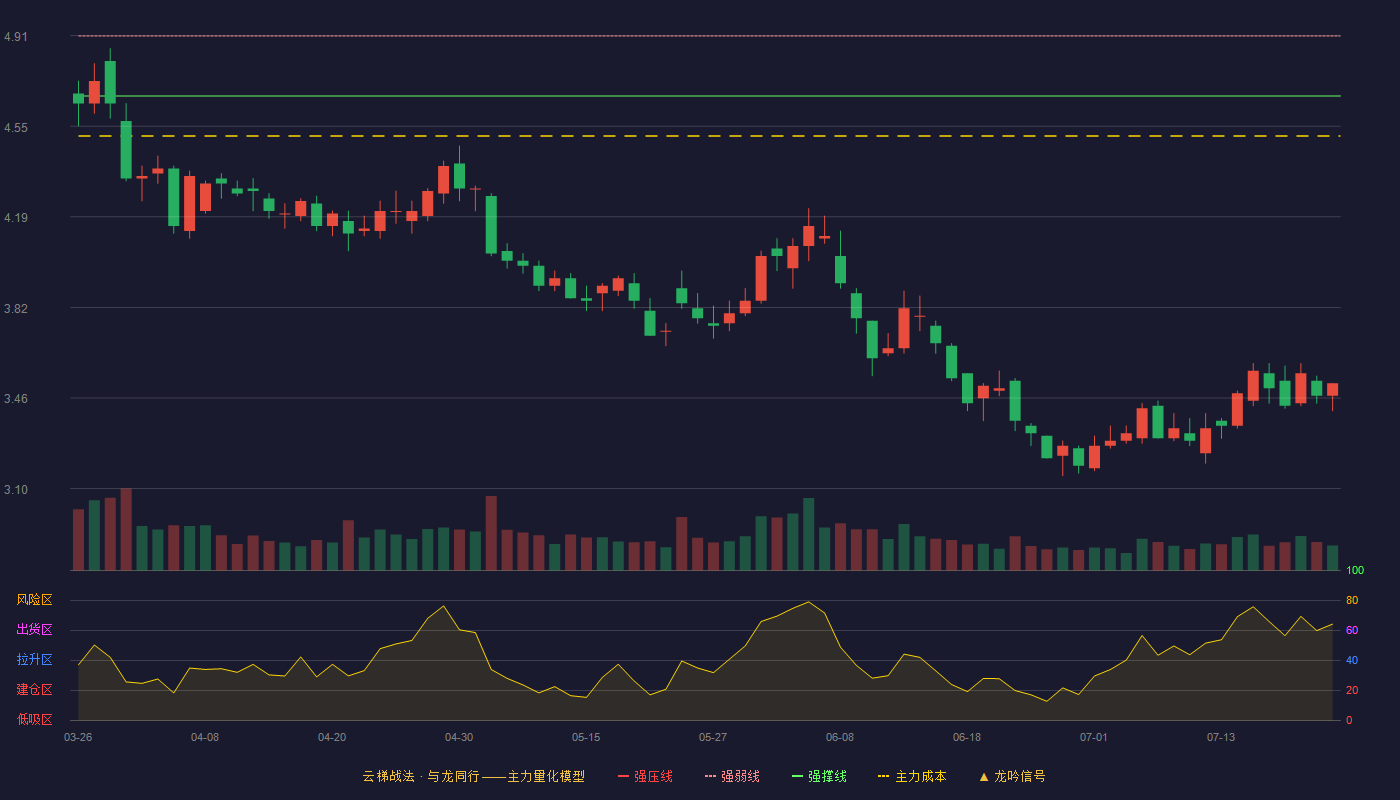Click the 07-01 date label

coord(1094,737)
